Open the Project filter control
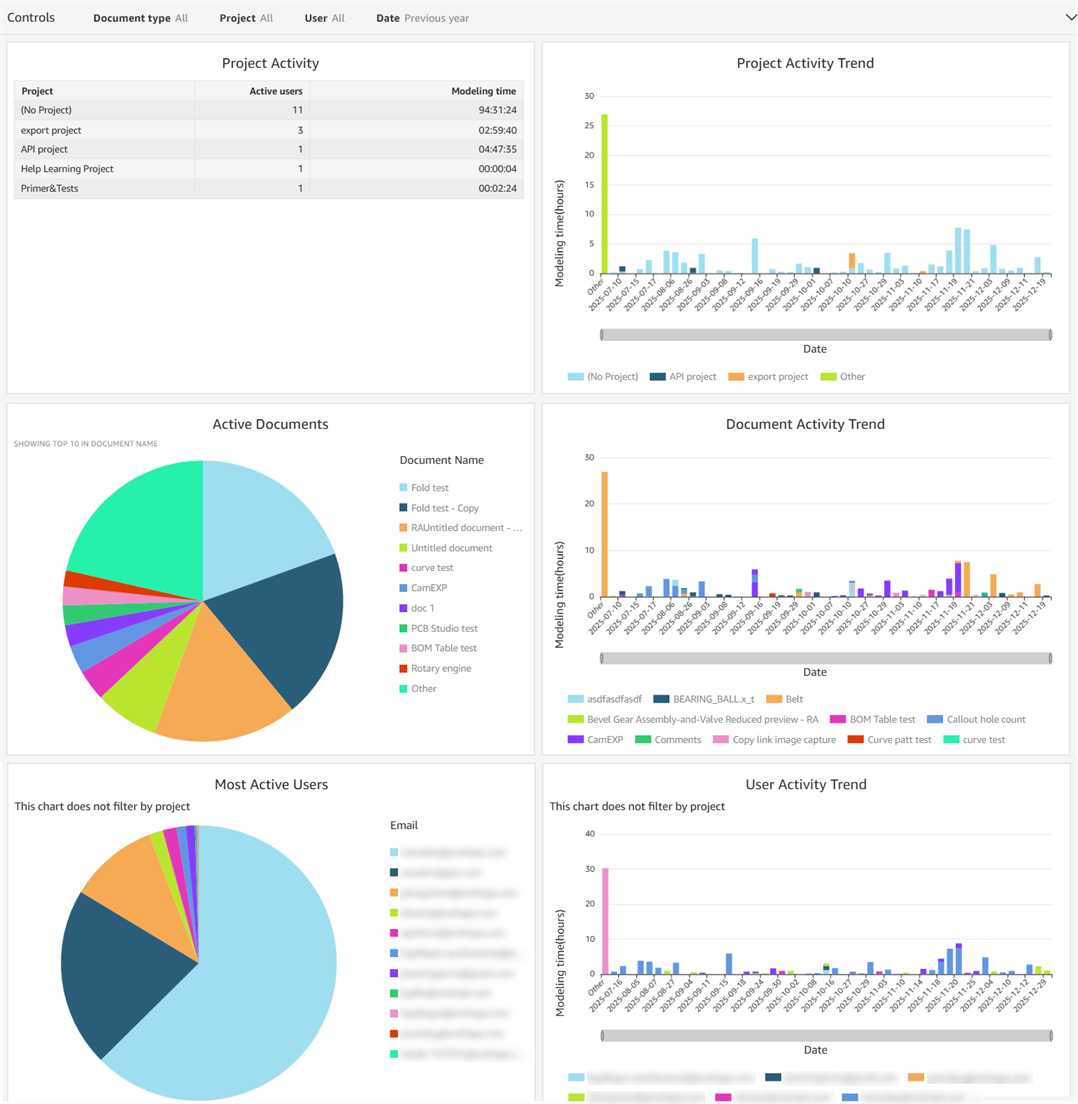This screenshot has width=1078, height=1104. click(x=246, y=18)
